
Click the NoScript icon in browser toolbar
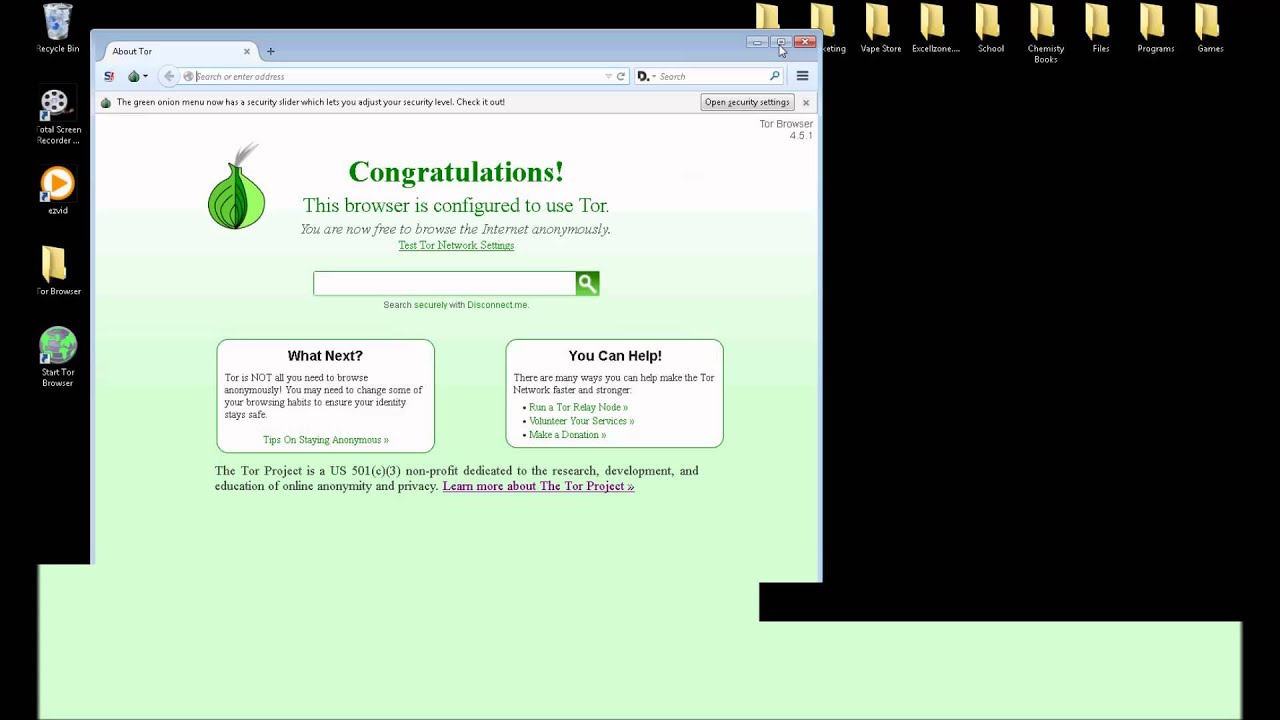click(x=109, y=76)
